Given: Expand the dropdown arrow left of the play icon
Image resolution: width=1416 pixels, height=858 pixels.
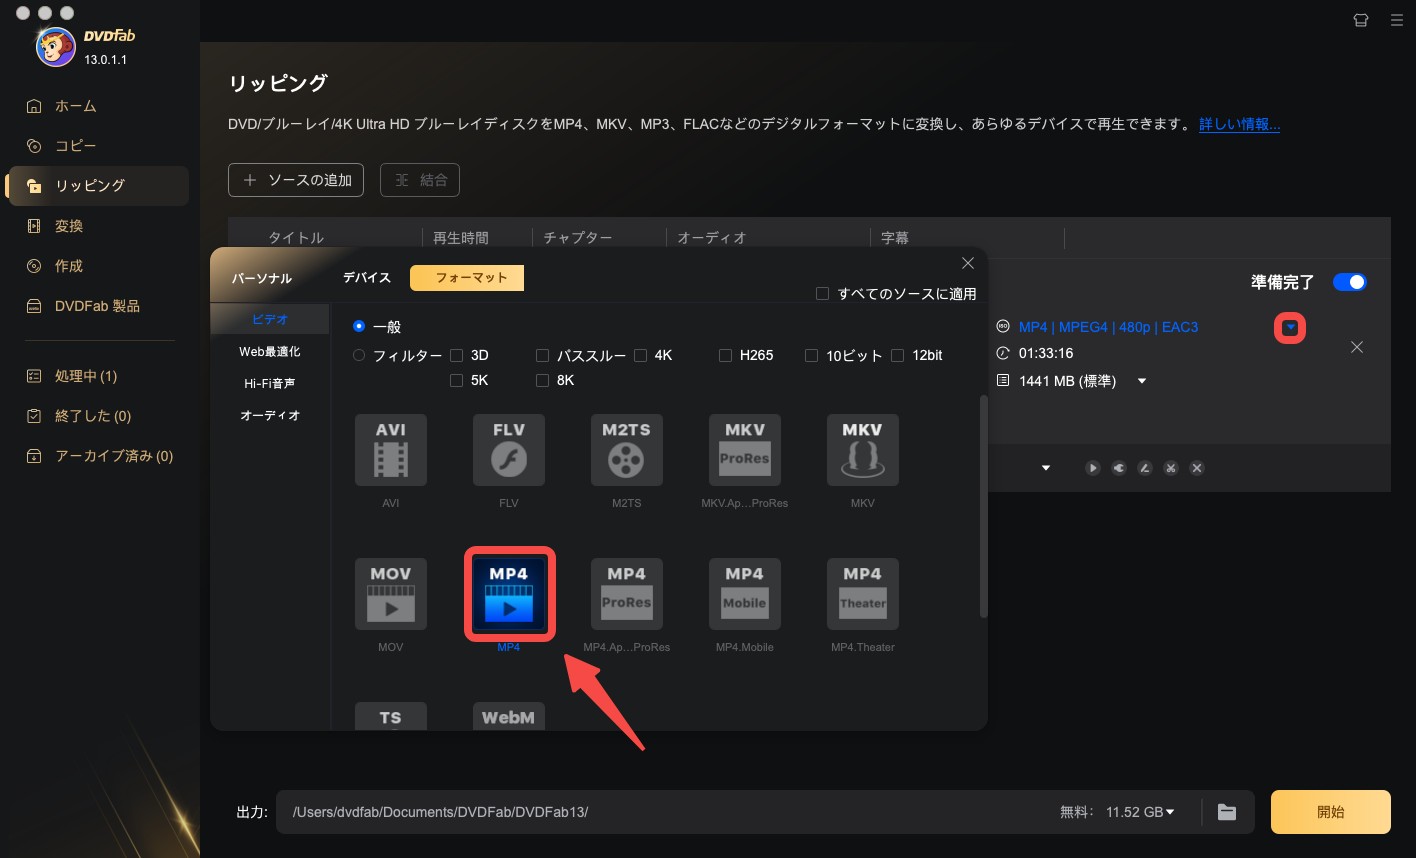Looking at the screenshot, I should (1046, 468).
